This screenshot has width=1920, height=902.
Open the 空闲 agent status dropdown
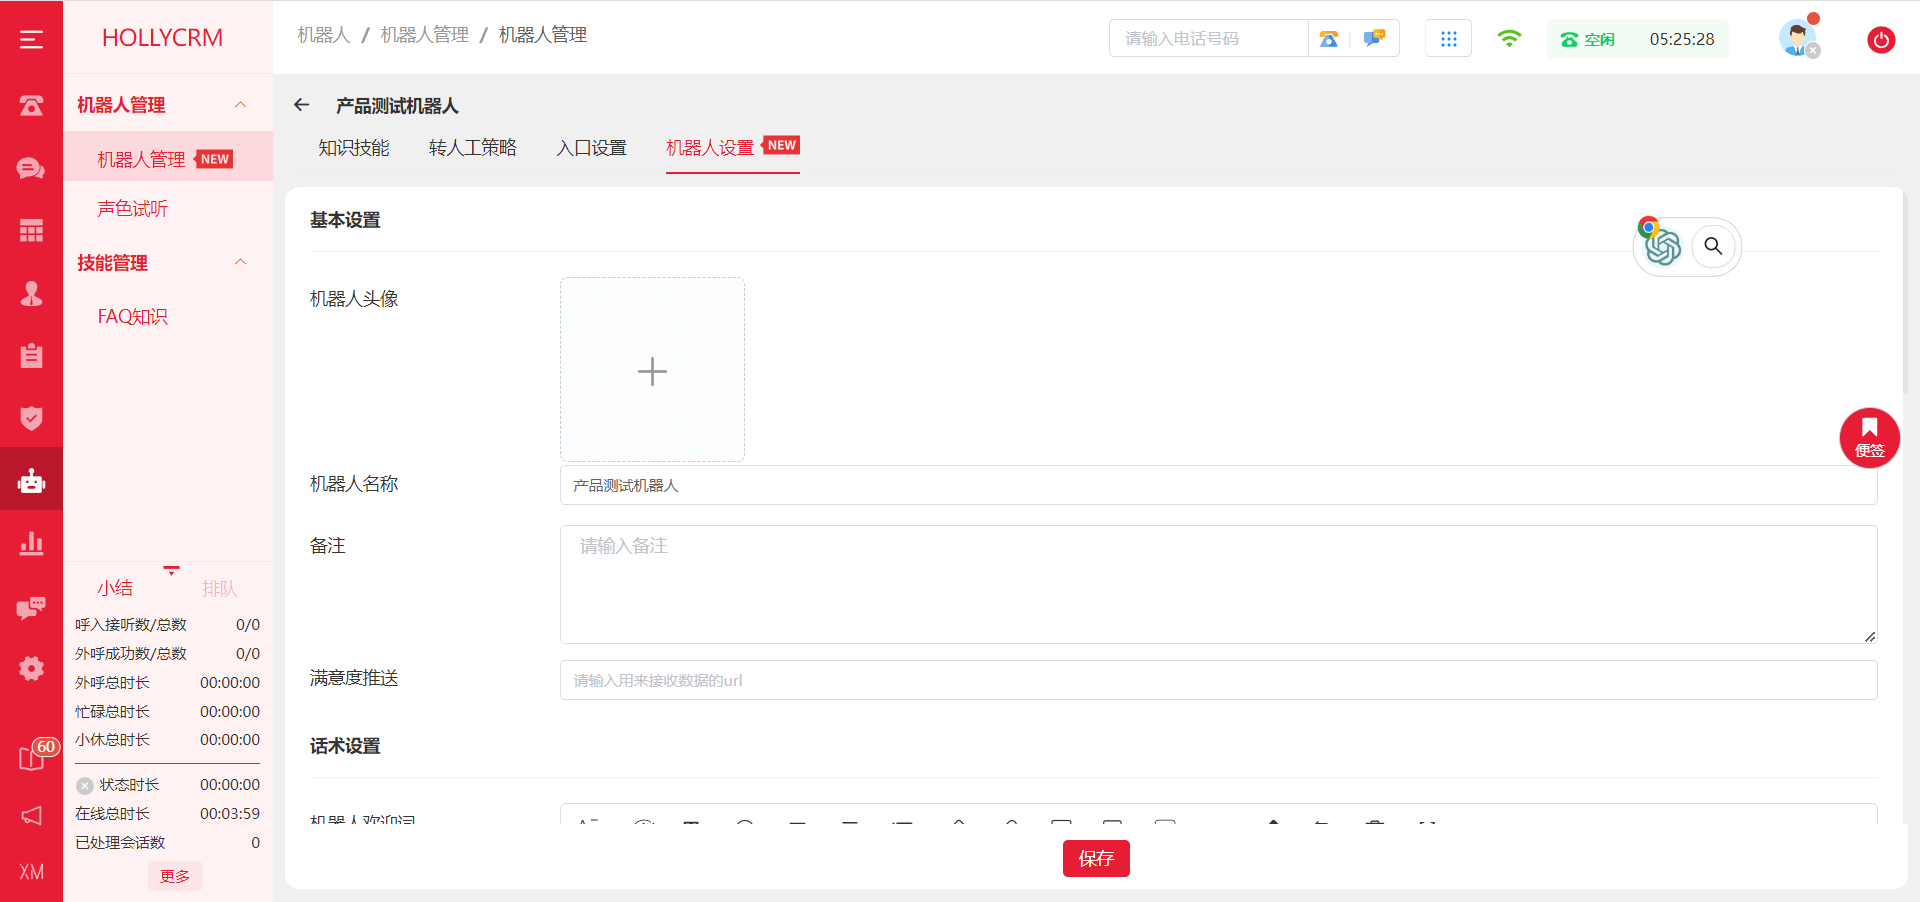[1588, 39]
